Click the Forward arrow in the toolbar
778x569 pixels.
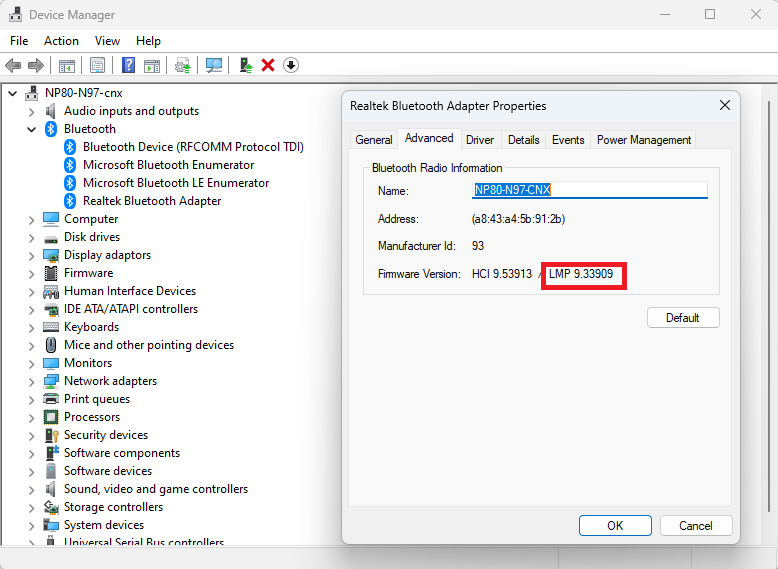(36, 65)
